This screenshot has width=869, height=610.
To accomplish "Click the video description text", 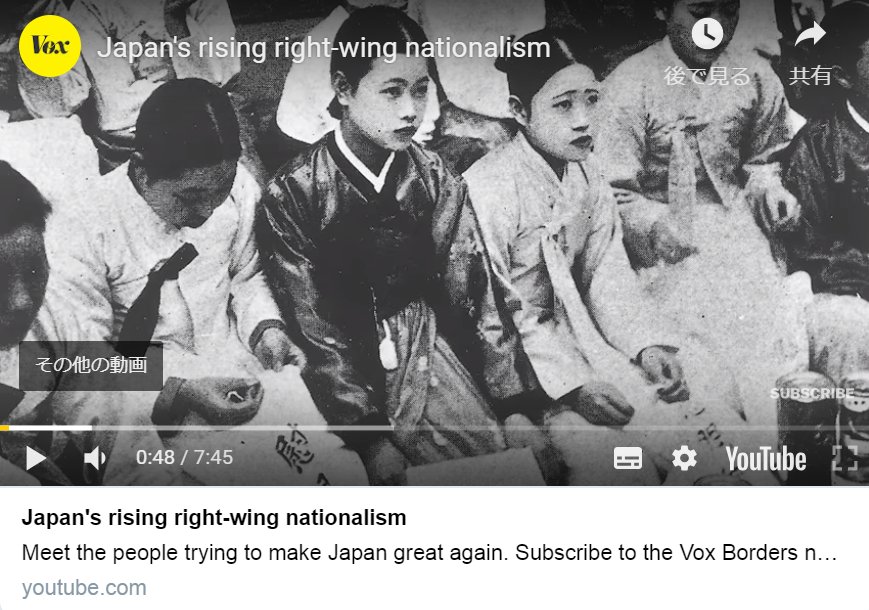I will pos(429,552).
